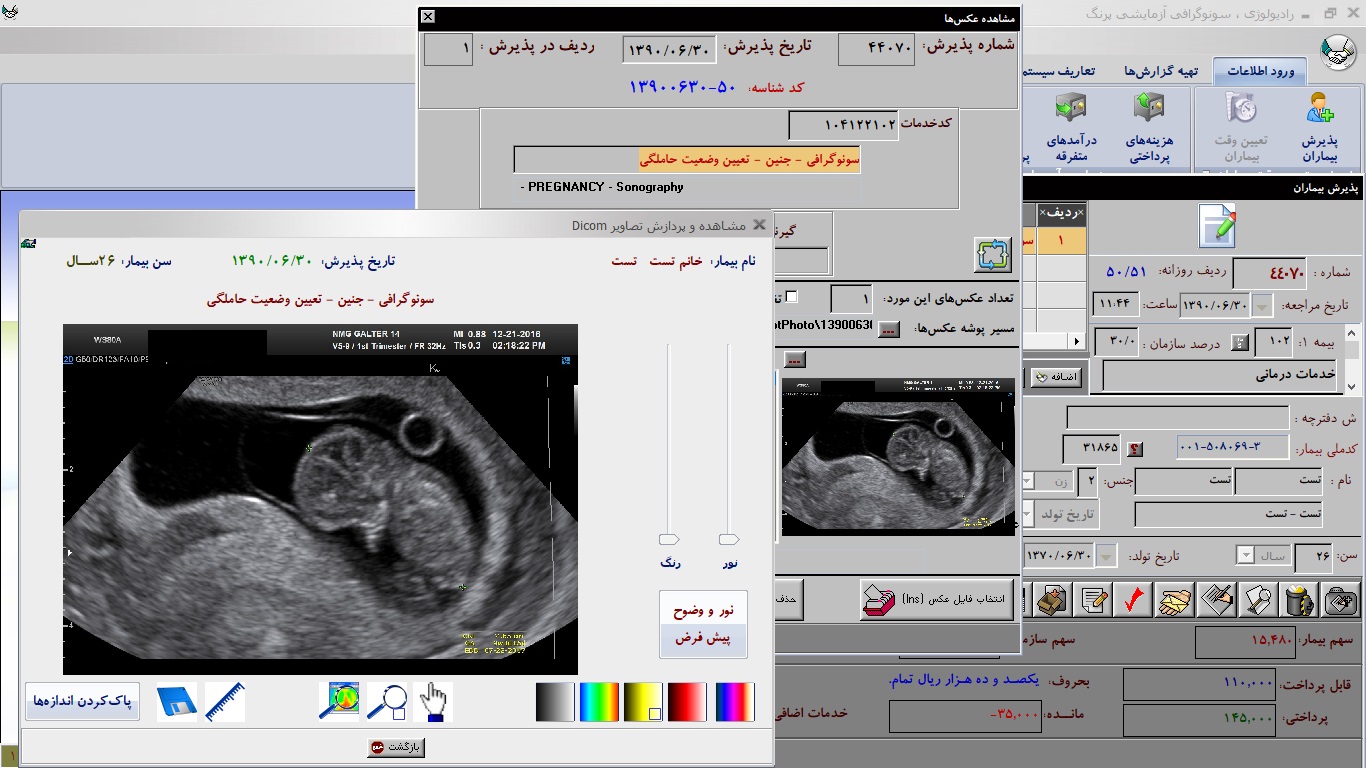Open the age unit (سال) dropdown
Screen dimensions: 1366x768
tap(1245, 555)
